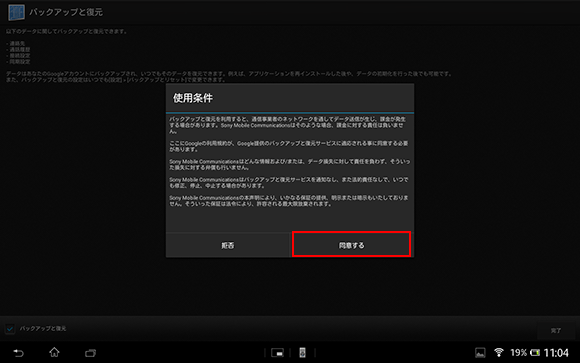Tap the バックアップと復元 header title
The image size is (580, 363).
66,12
